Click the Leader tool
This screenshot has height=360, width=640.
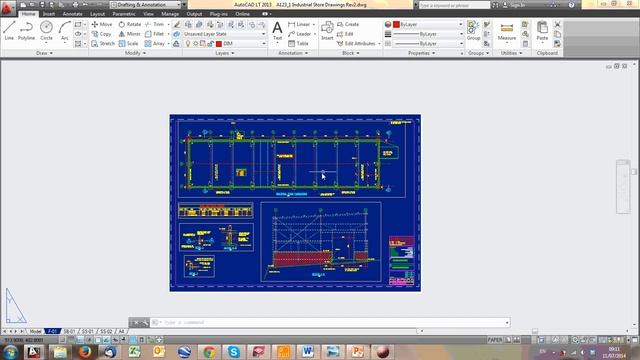coord(300,34)
